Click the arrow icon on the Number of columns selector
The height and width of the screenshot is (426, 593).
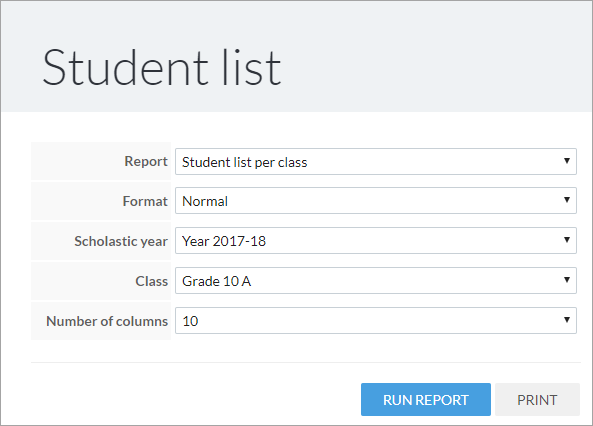pyautogui.click(x=567, y=320)
